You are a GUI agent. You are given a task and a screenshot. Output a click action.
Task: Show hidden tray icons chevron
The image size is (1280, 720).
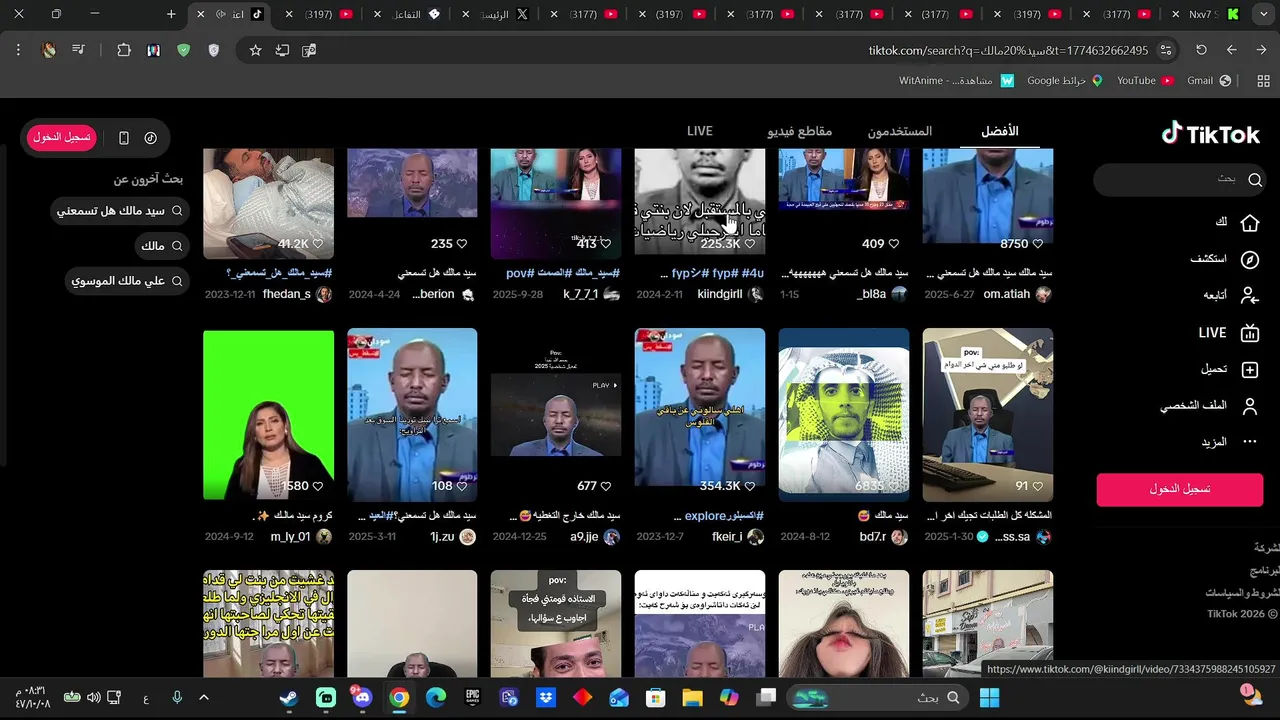tap(203, 697)
